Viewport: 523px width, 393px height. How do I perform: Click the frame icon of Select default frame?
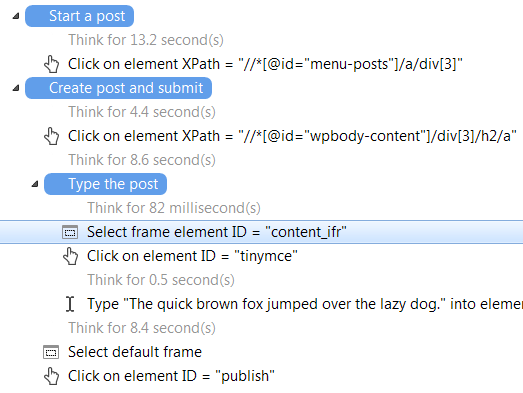click(x=51, y=352)
